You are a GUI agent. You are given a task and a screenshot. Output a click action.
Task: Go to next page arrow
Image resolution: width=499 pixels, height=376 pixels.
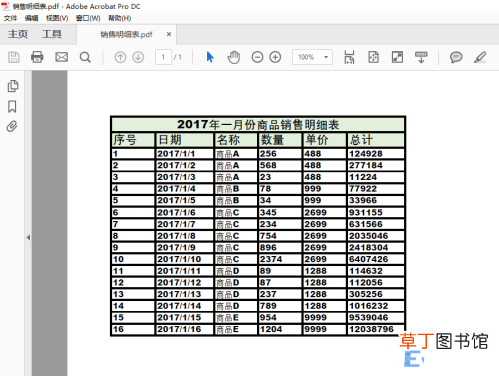[x=138, y=57]
